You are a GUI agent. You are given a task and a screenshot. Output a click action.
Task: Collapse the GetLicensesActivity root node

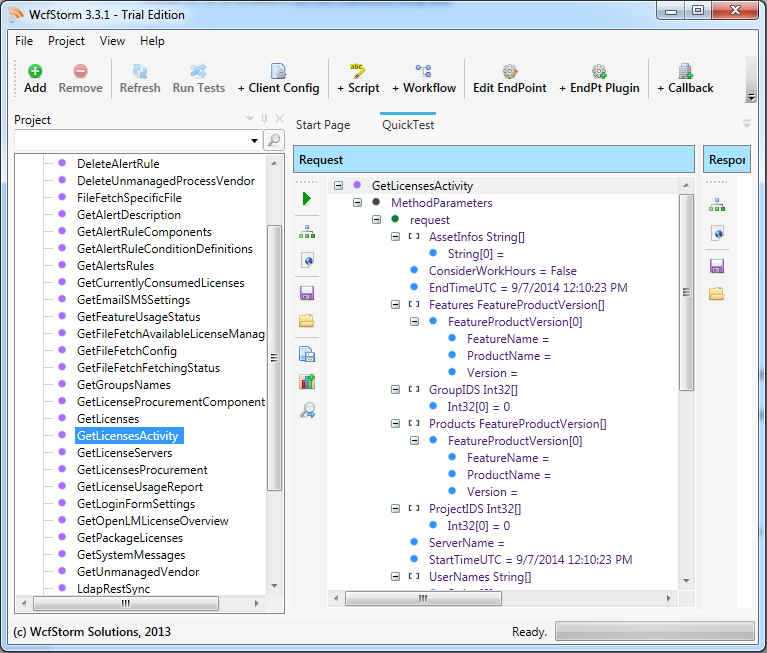point(338,186)
